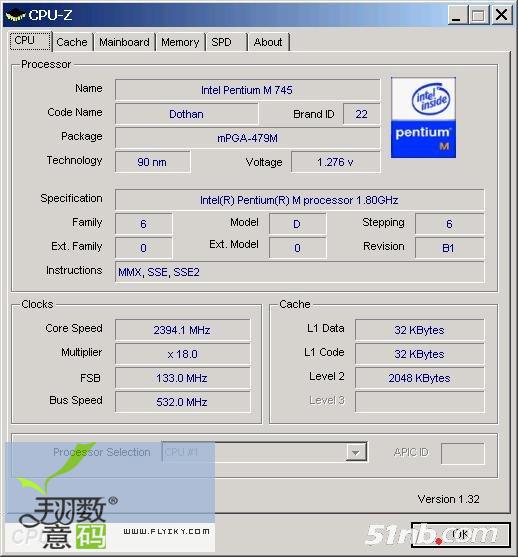Viewport: 518px width, 557px height.
Task: Go to the SPD tab
Action: tap(226, 42)
